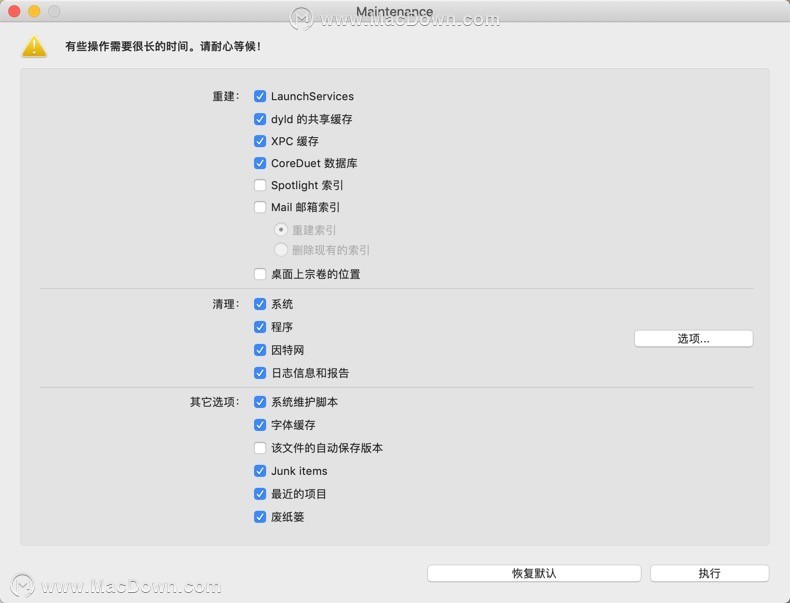
Task: Click the 恢复默认 button
Action: click(534, 573)
